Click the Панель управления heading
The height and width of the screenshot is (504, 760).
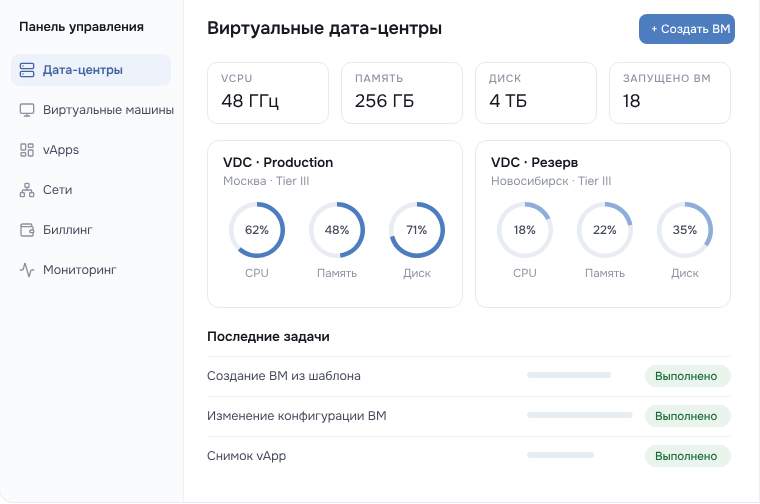point(81,27)
